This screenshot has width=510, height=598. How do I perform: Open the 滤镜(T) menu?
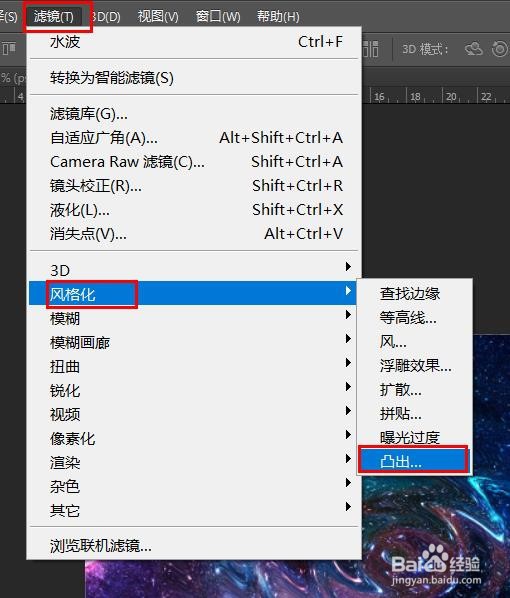click(x=54, y=16)
